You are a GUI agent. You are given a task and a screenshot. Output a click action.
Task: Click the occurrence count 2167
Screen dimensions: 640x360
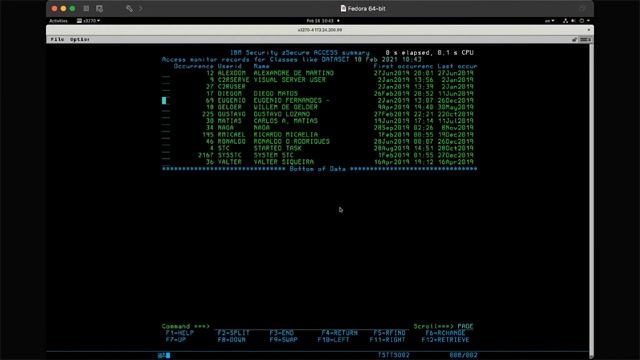click(206, 155)
